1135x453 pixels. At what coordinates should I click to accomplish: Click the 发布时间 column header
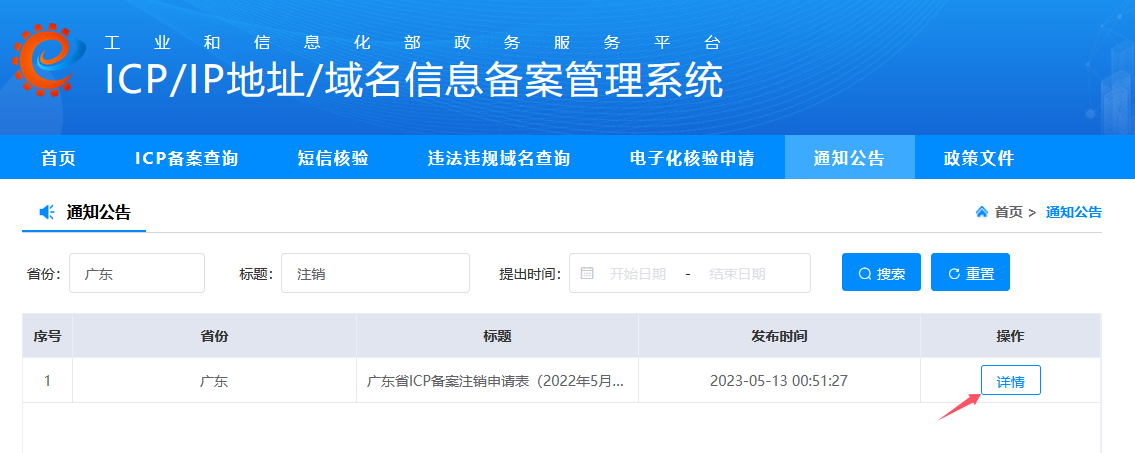click(x=779, y=336)
